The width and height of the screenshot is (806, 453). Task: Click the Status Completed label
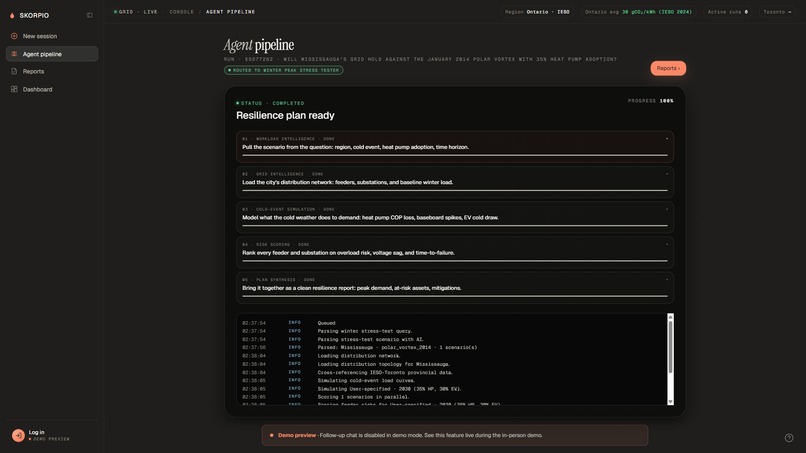270,103
